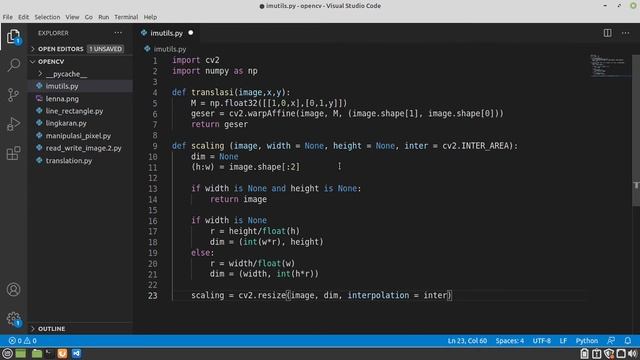This screenshot has height=360, width=640.
Task: Open the Extensions view
Action: point(13,153)
